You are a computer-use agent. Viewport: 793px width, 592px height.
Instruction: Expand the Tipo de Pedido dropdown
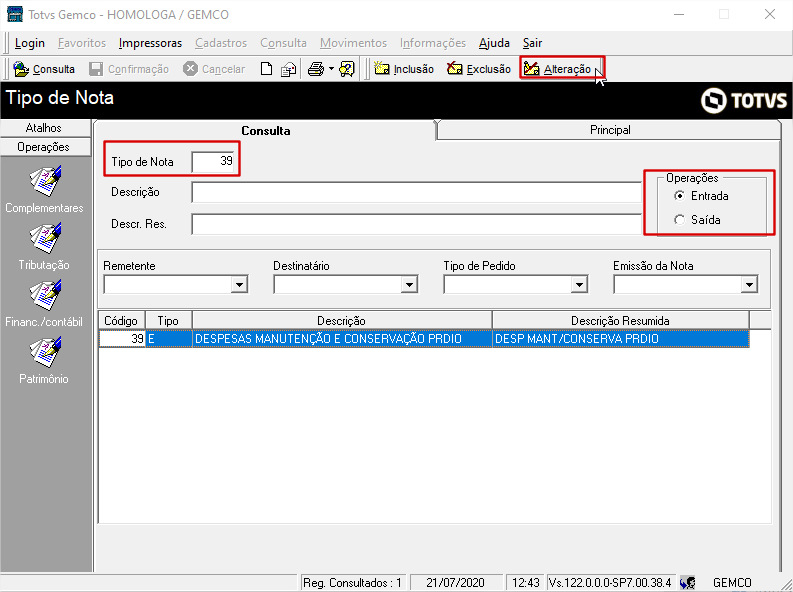coord(579,285)
